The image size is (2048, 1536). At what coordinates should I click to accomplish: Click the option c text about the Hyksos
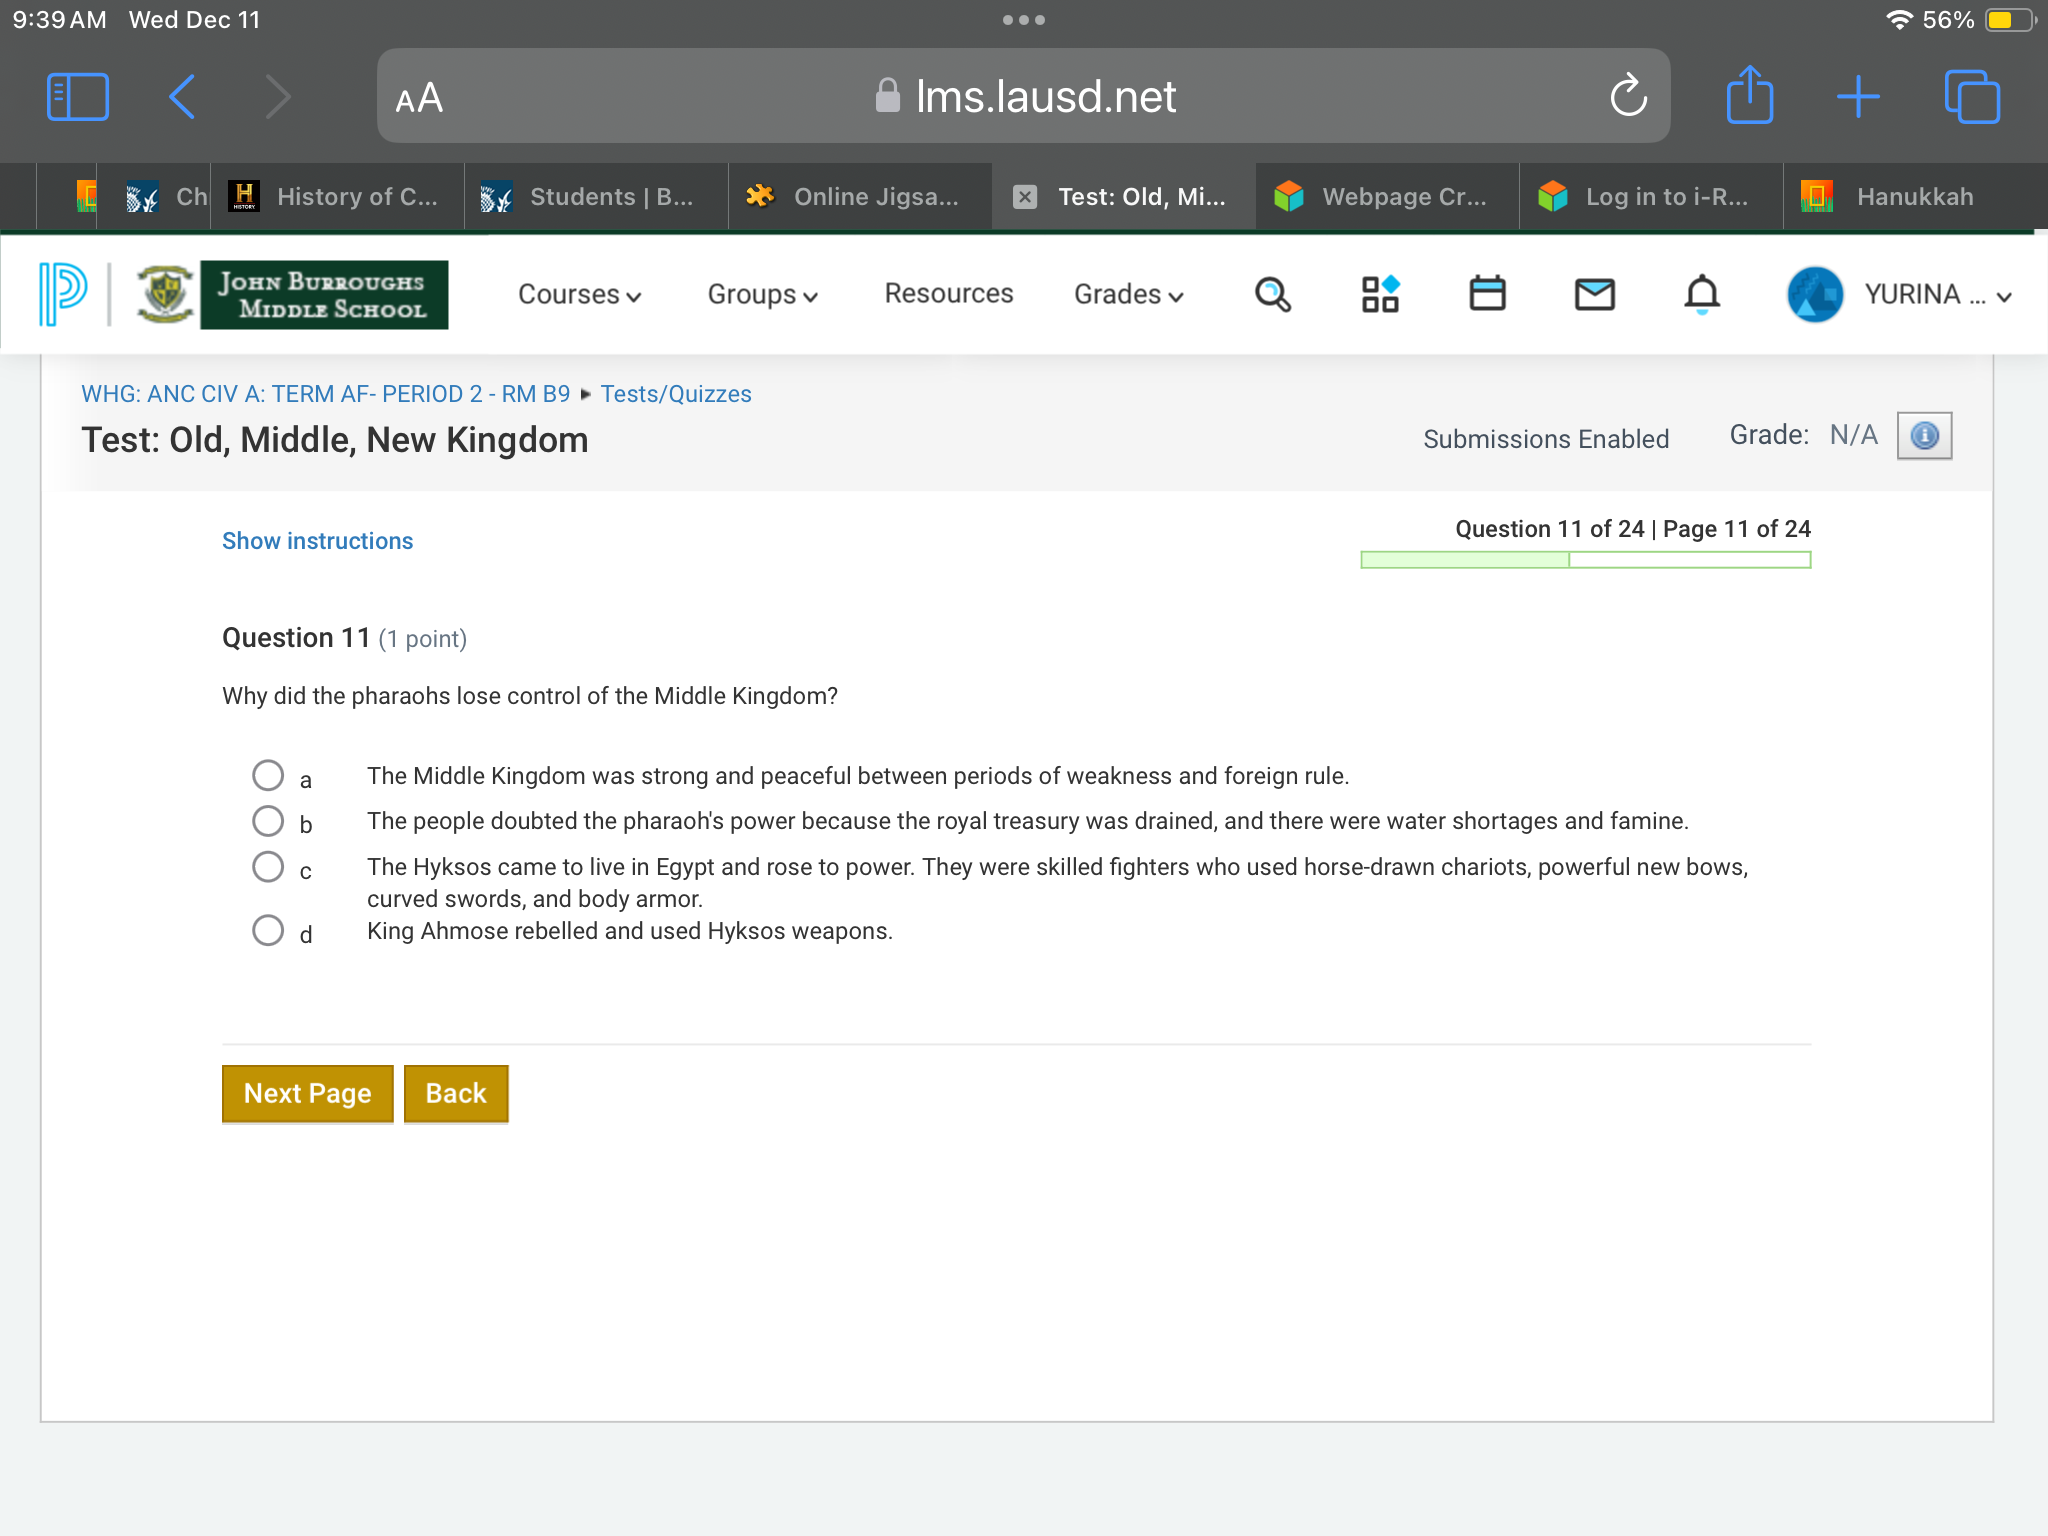pos(1057,882)
